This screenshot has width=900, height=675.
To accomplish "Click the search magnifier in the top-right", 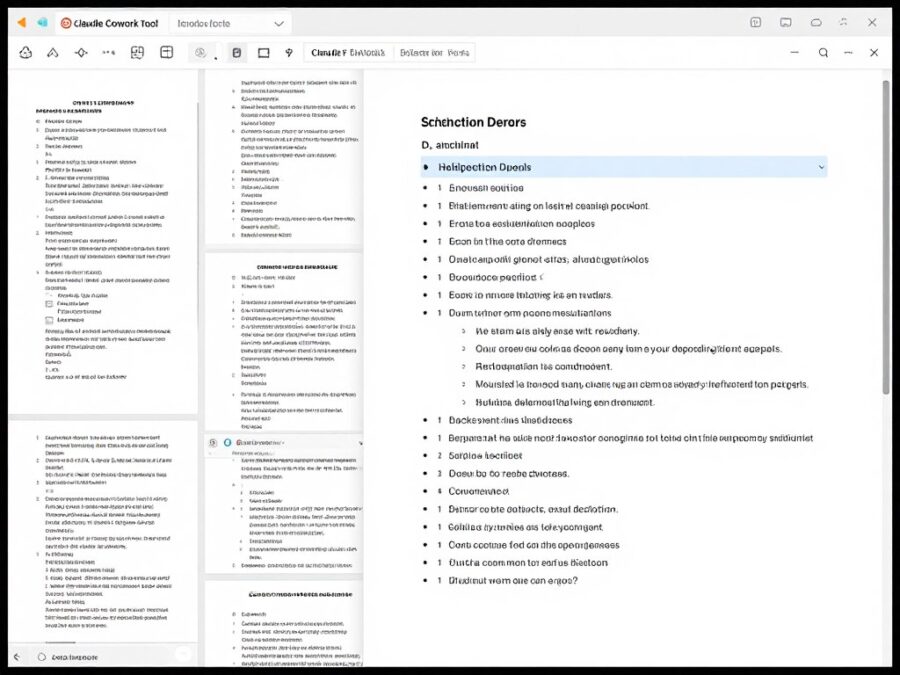I will pos(823,52).
